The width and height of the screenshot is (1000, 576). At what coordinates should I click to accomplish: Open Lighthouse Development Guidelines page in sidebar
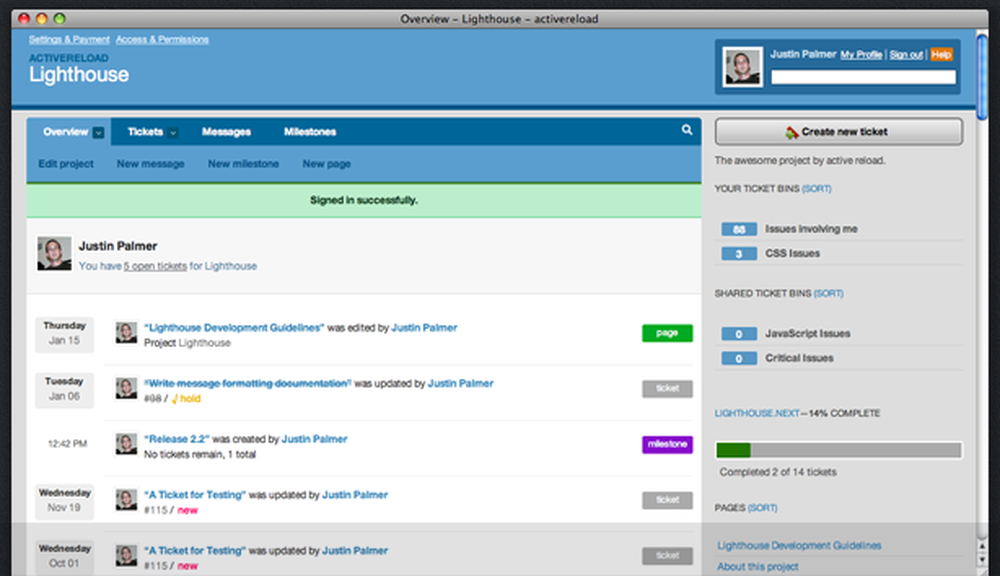pyautogui.click(x=799, y=545)
